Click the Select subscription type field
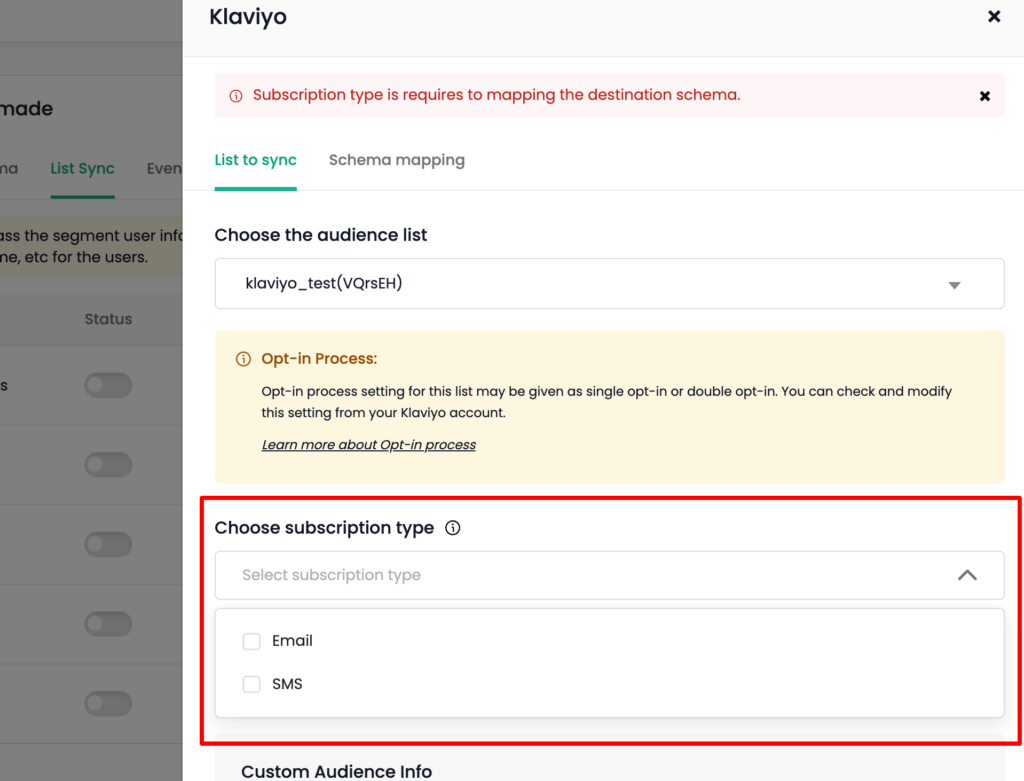The height and width of the screenshot is (781, 1024). point(609,575)
